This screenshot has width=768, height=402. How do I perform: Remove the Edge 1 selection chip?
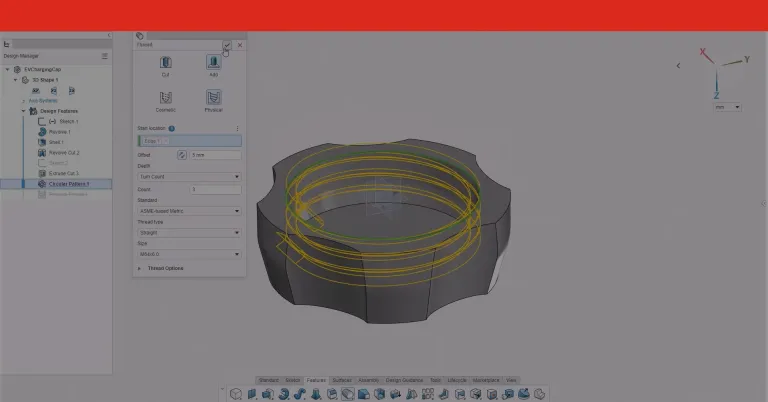[x=166, y=141]
